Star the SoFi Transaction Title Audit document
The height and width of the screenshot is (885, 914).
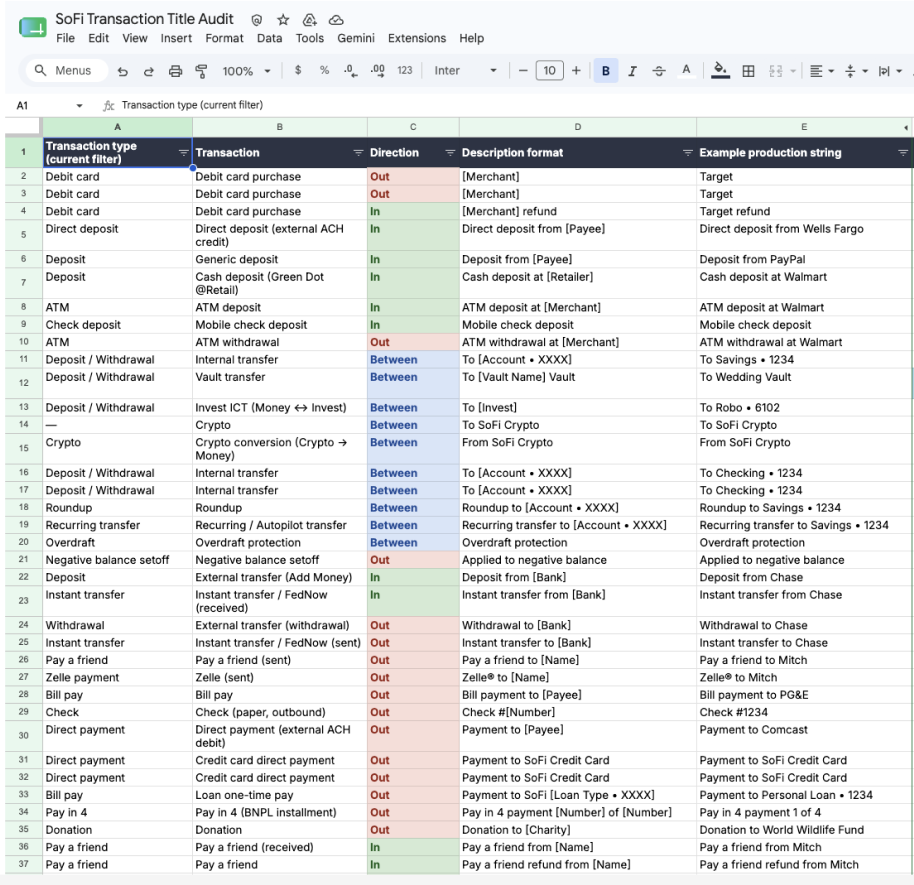tap(283, 20)
